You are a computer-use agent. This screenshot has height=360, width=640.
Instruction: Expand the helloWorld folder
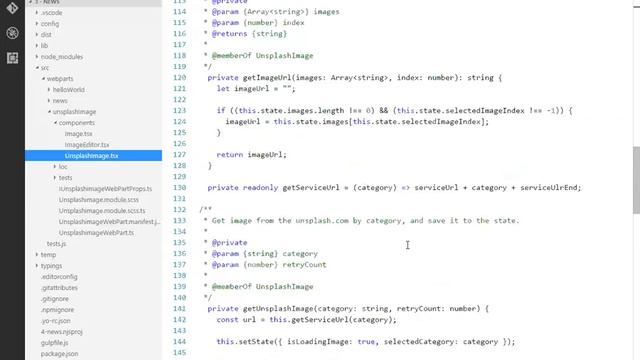coord(69,90)
